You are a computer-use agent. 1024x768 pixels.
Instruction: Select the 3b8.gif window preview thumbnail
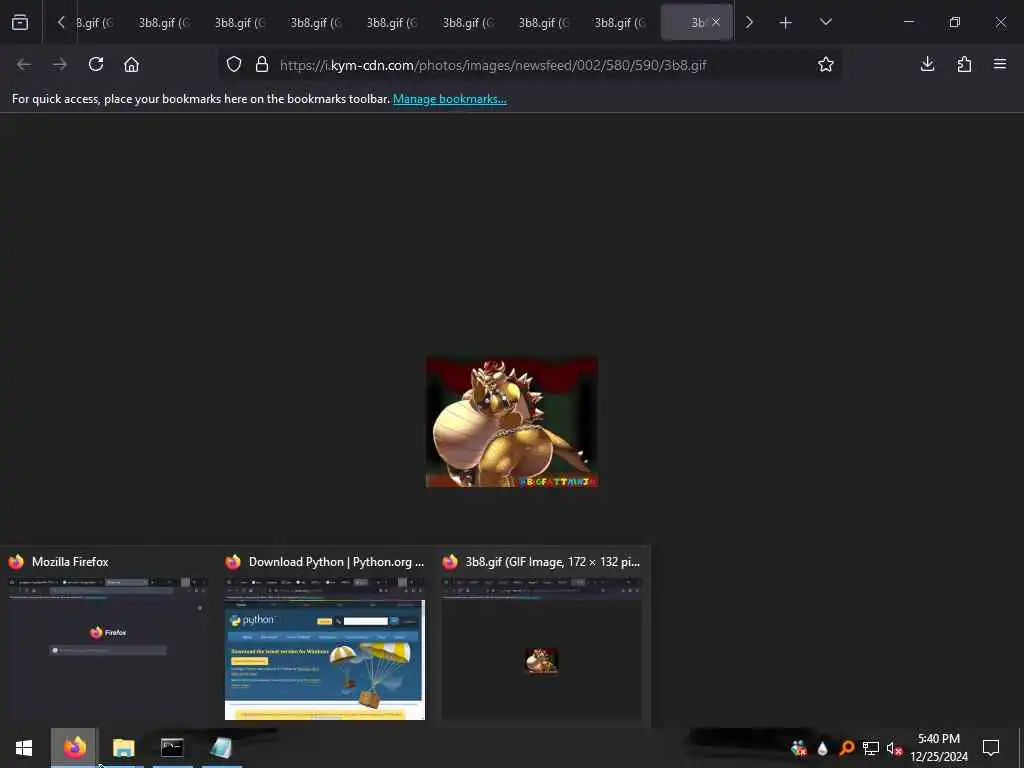click(541, 648)
